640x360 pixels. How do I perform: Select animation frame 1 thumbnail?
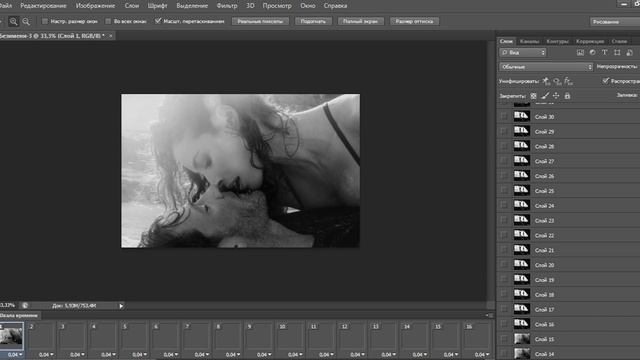pos(11,336)
